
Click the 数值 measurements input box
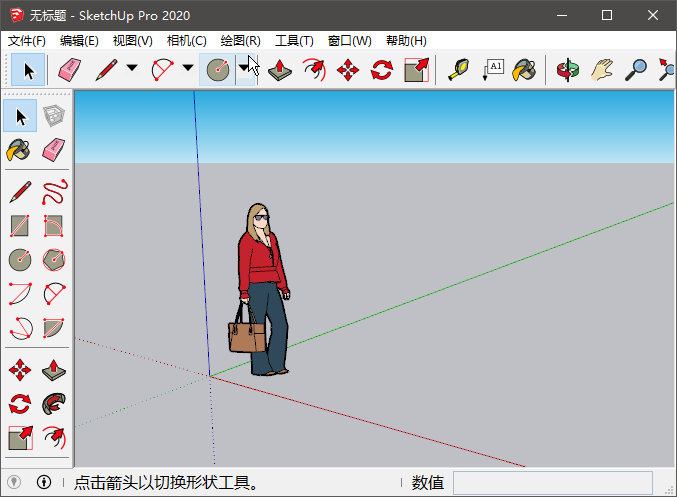[x=552, y=483]
